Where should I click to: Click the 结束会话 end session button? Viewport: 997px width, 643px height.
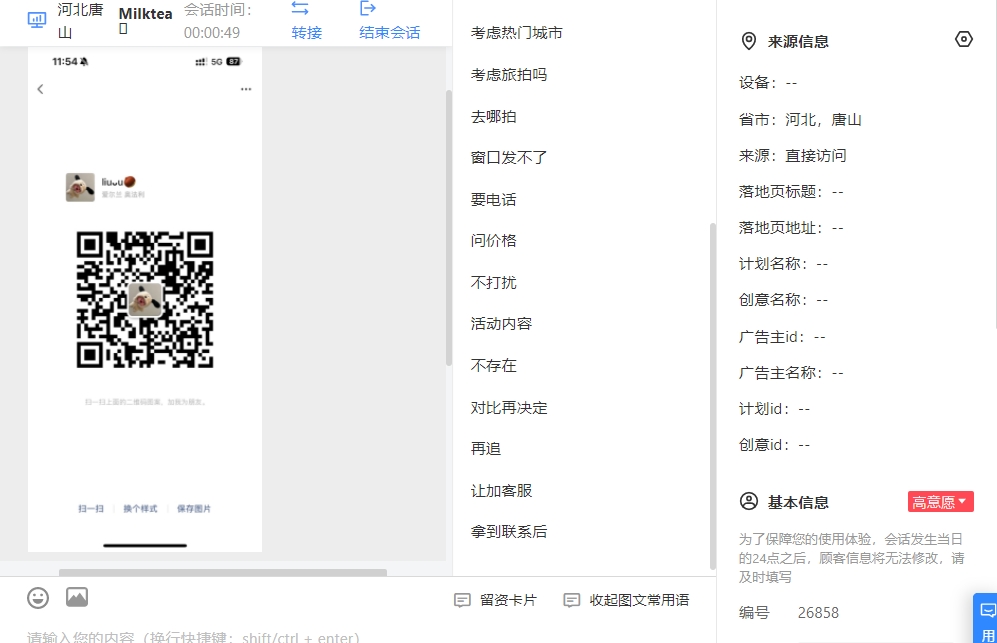390,20
